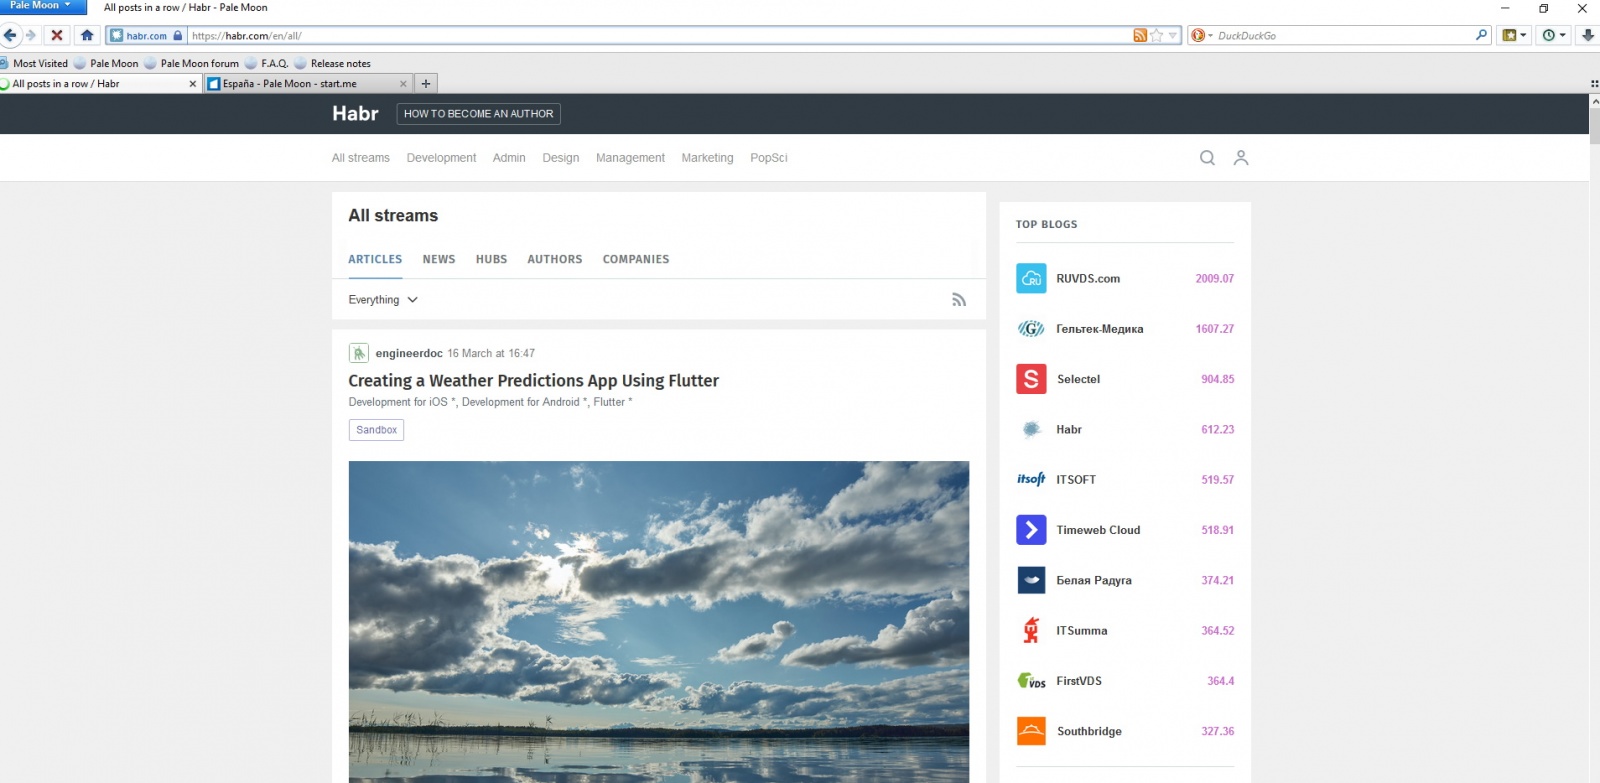Viewport: 1600px width, 783px height.
Task: Open the browser home page
Action: click(87, 35)
